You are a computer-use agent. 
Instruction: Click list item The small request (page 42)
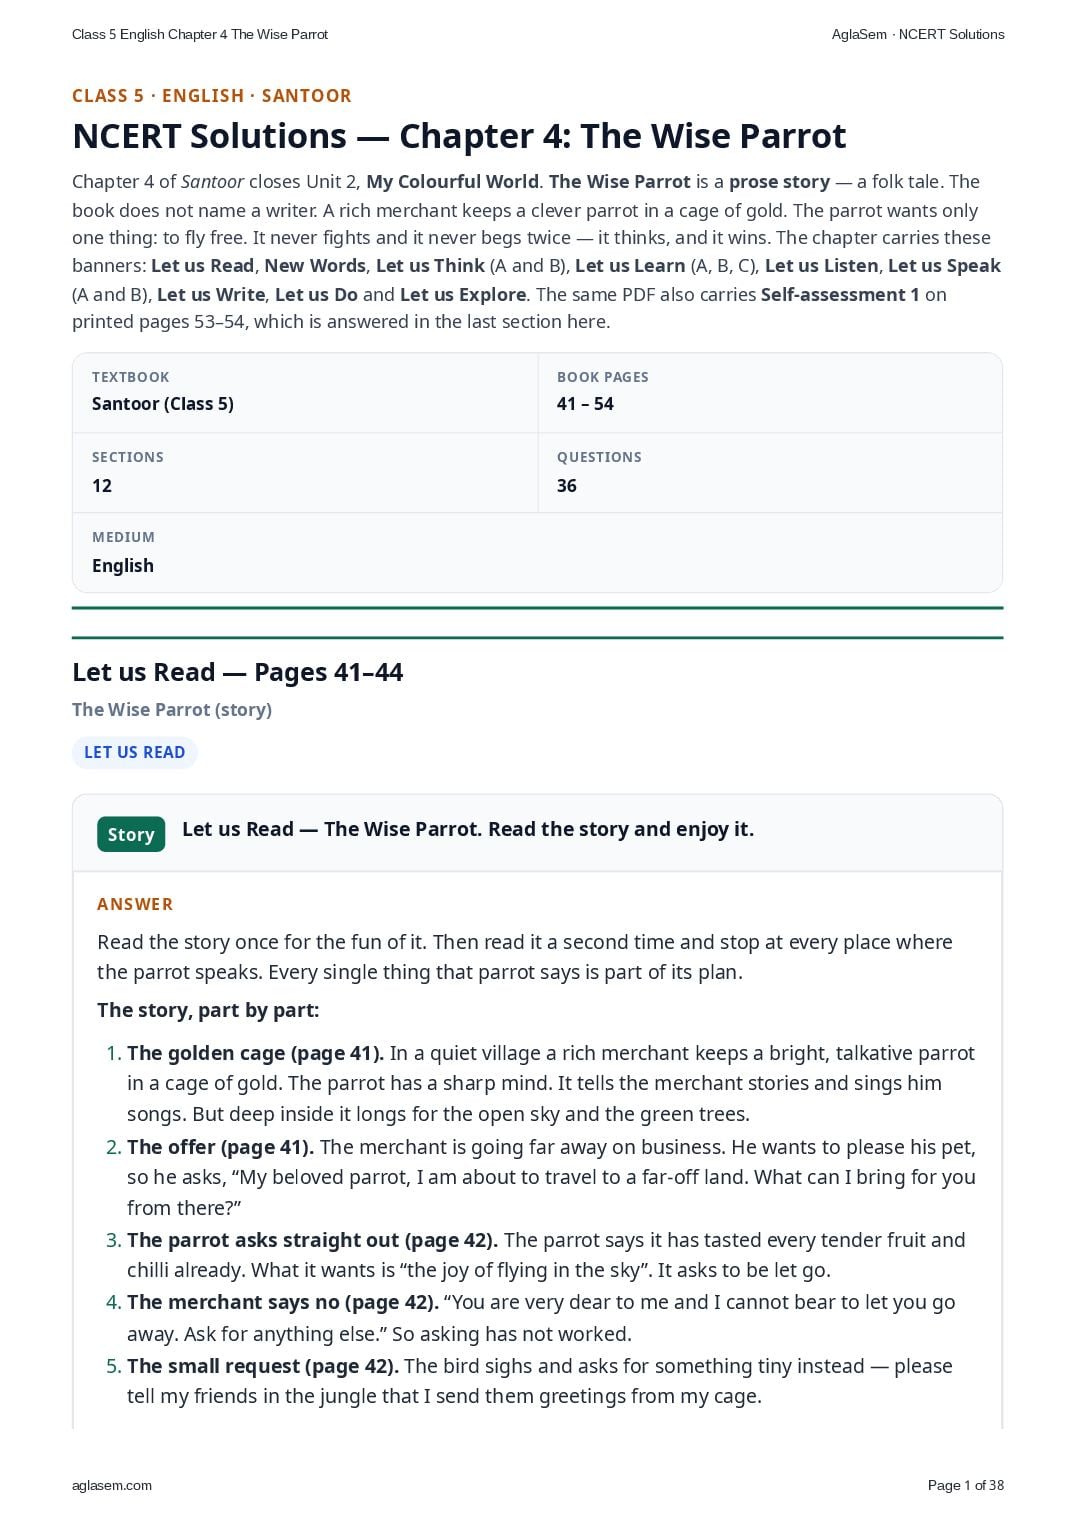[540, 1381]
